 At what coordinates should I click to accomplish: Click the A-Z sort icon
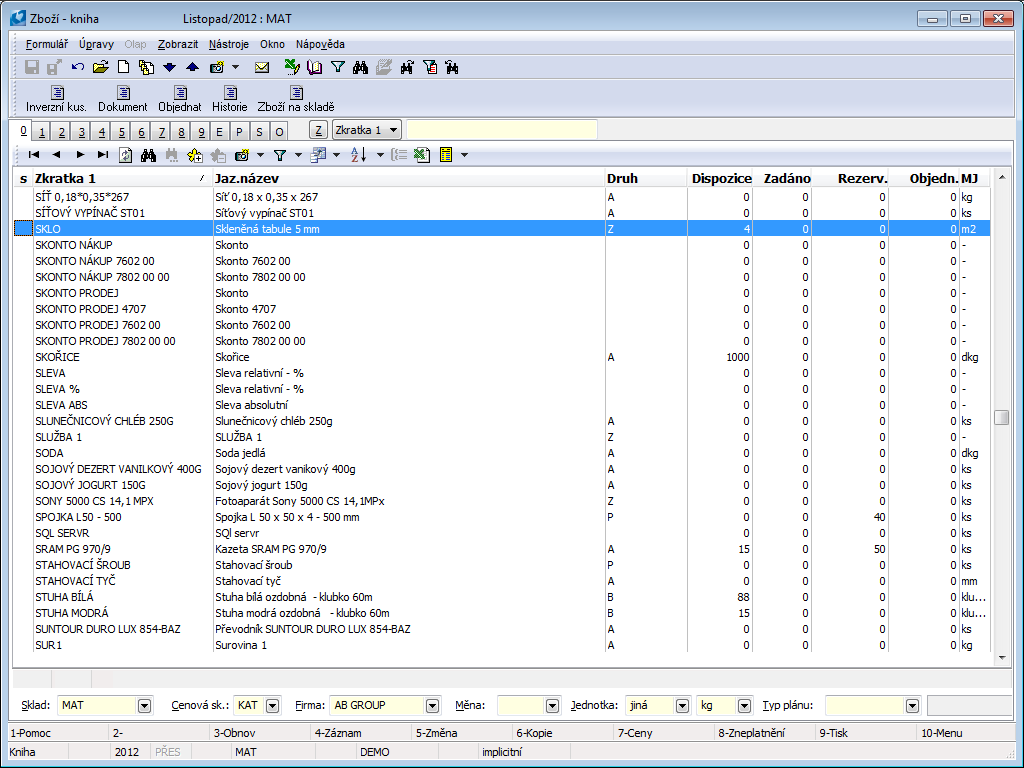(x=358, y=155)
